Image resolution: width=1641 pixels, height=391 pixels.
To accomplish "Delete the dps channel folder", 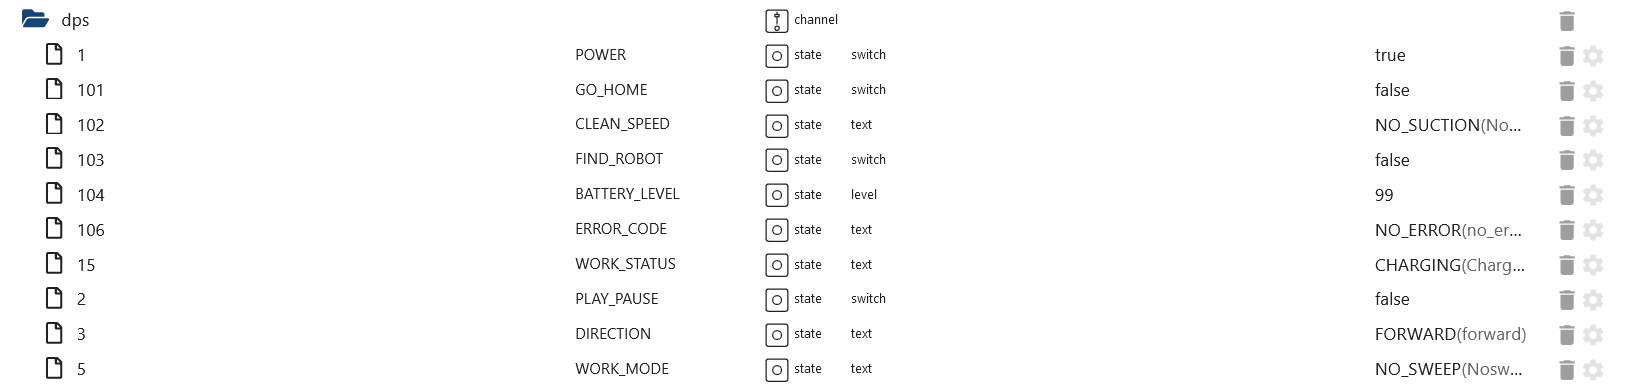I will pyautogui.click(x=1567, y=21).
